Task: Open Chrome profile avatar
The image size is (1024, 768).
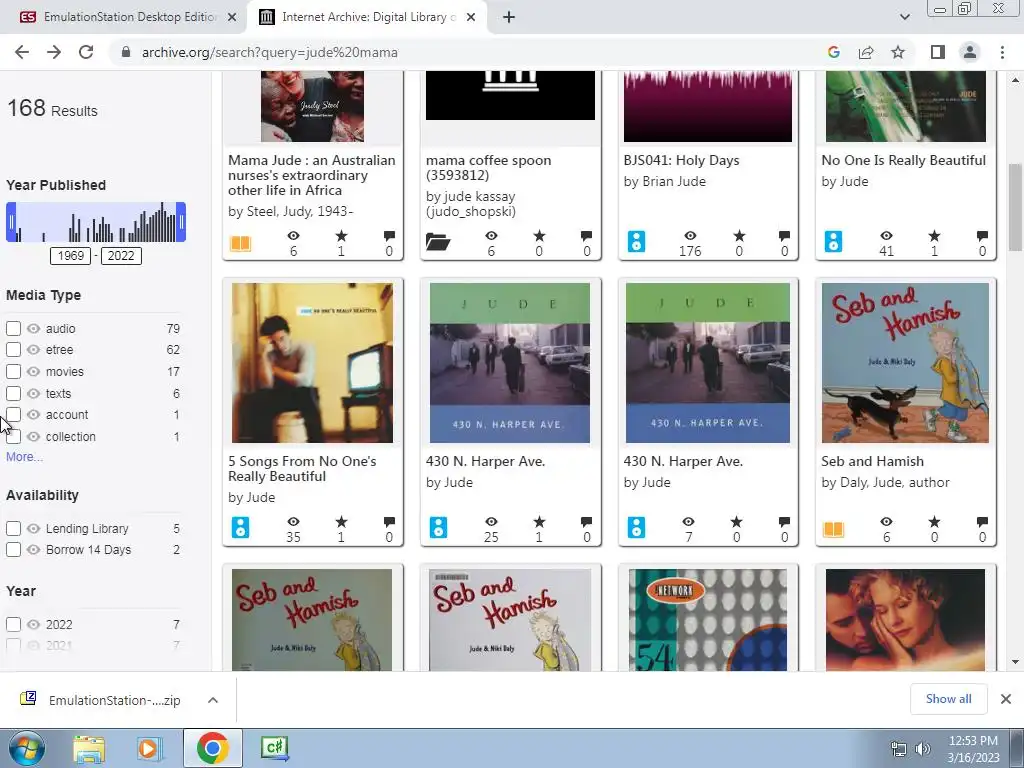Action: (x=970, y=52)
